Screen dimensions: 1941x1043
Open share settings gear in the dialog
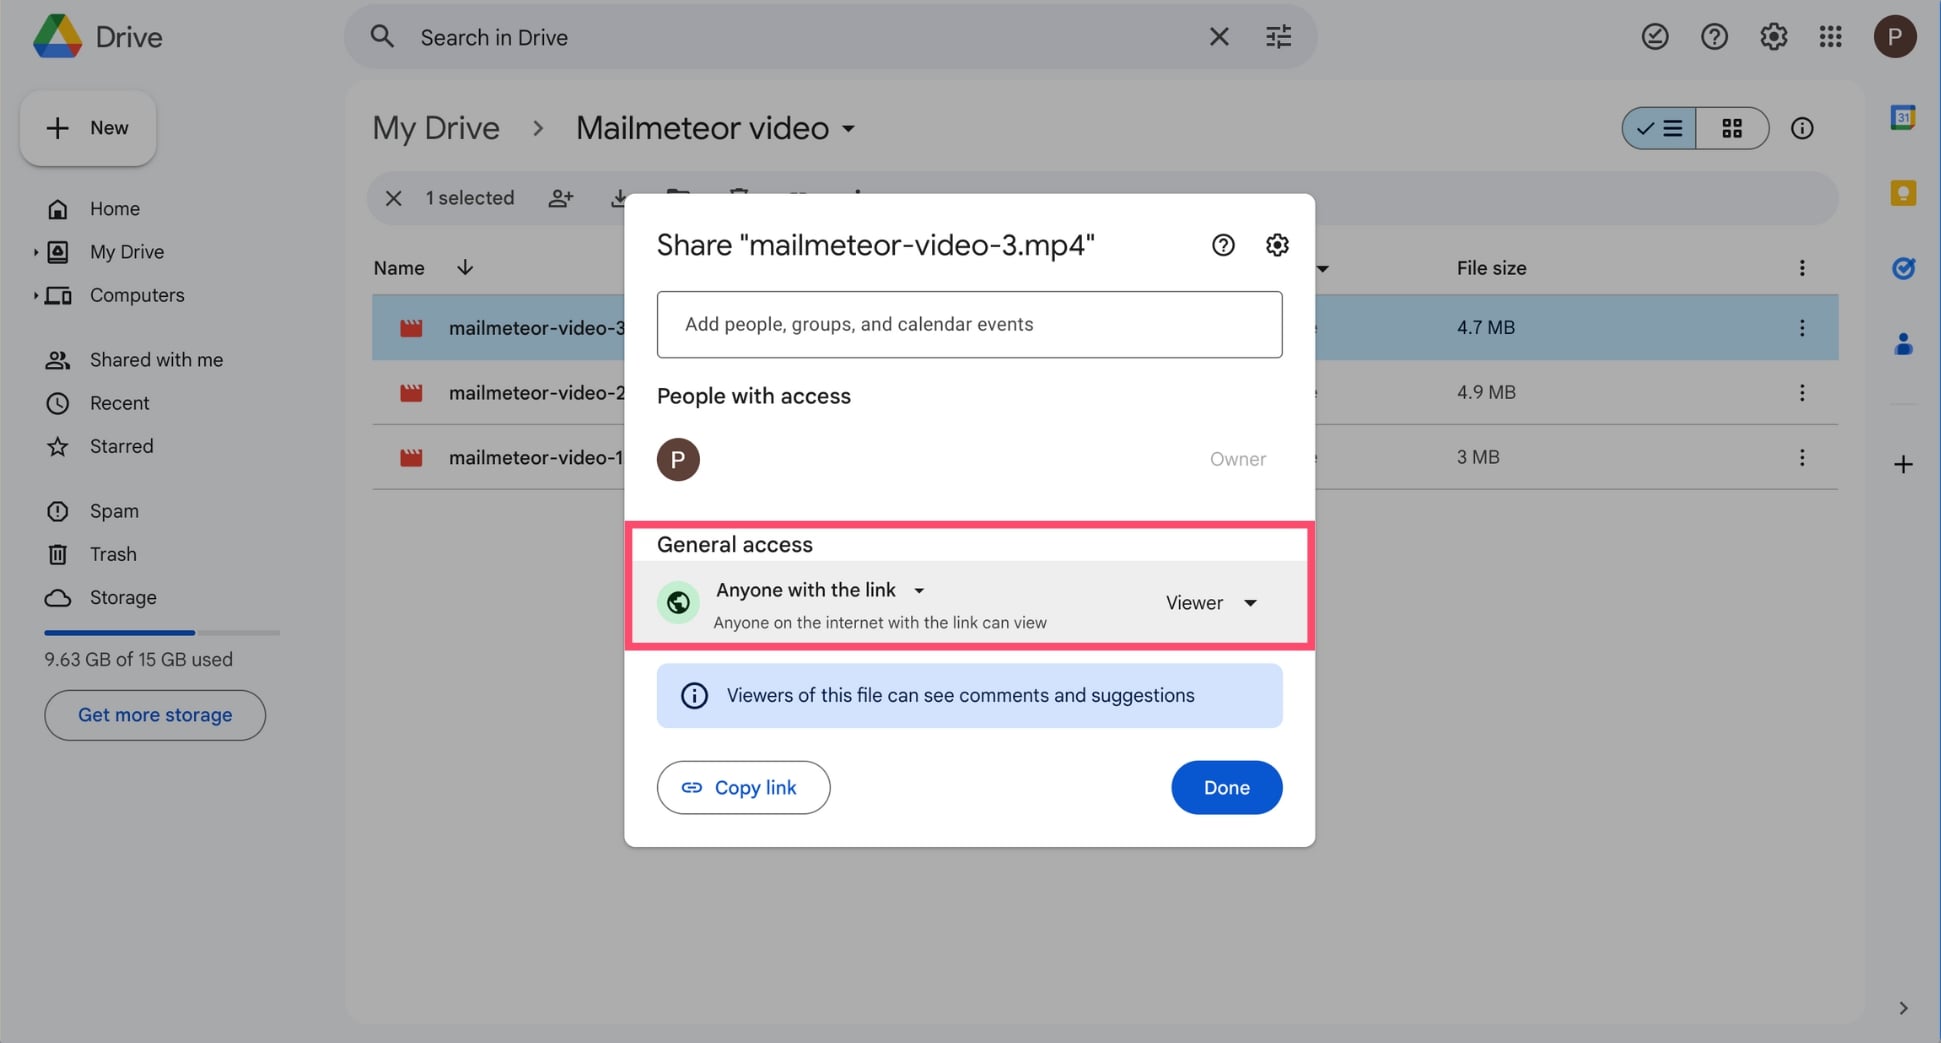click(x=1277, y=245)
